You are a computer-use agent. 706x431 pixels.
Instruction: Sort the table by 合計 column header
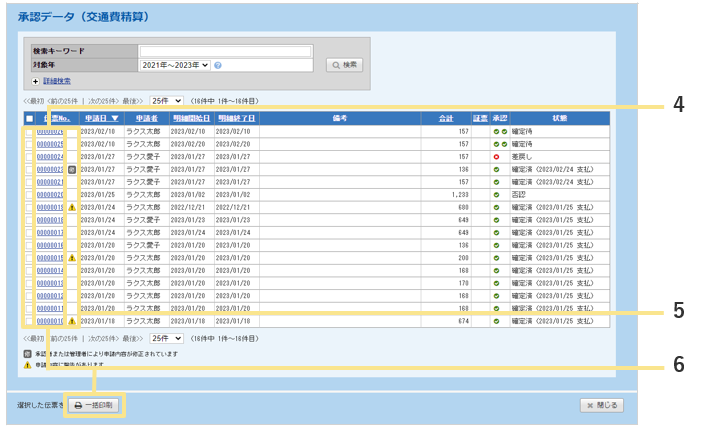click(x=445, y=118)
